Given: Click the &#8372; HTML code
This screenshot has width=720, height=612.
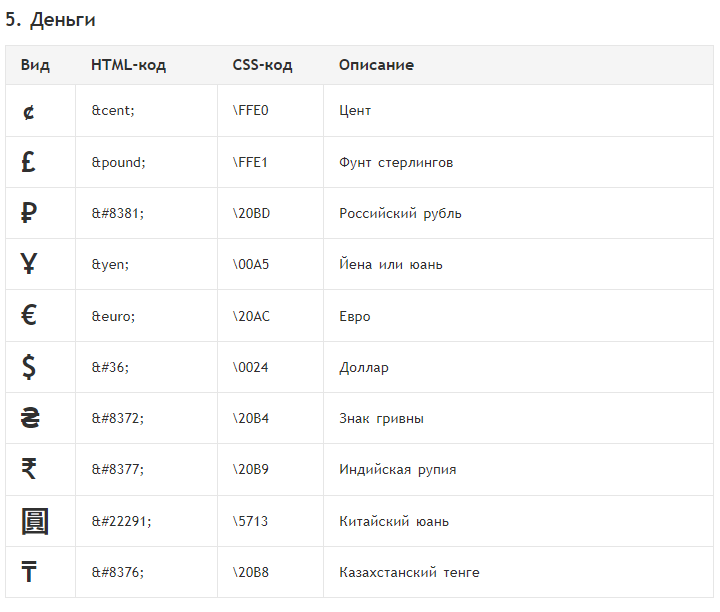Looking at the screenshot, I should [x=118, y=418].
